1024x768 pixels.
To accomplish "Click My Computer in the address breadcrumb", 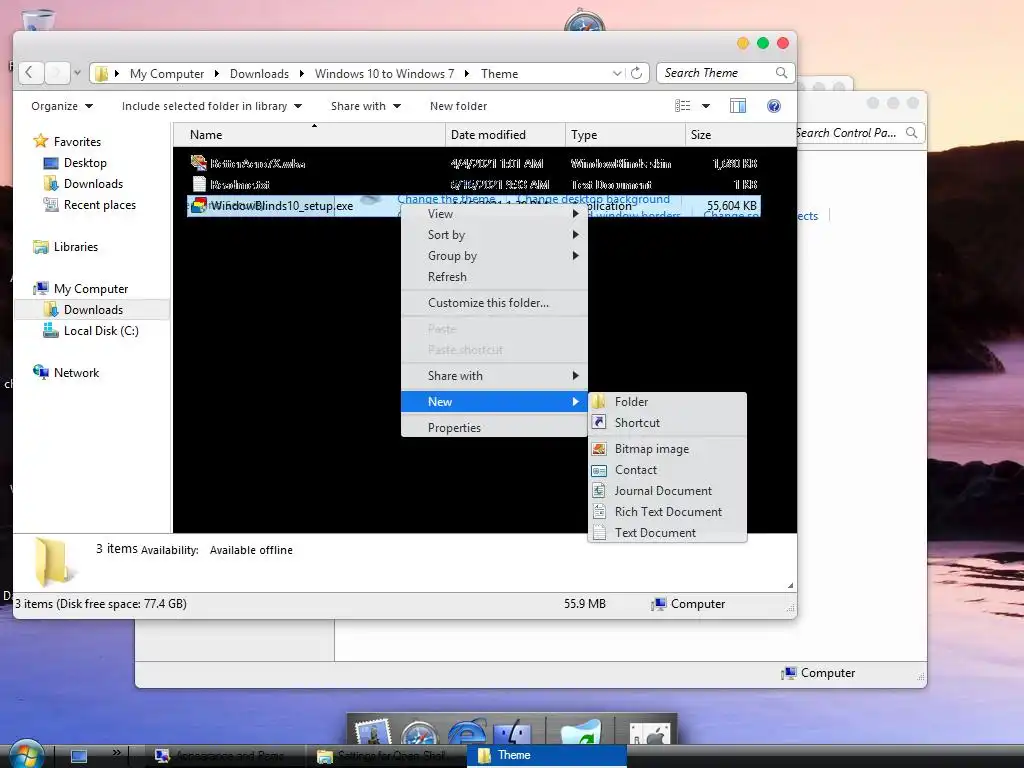I will (x=167, y=74).
